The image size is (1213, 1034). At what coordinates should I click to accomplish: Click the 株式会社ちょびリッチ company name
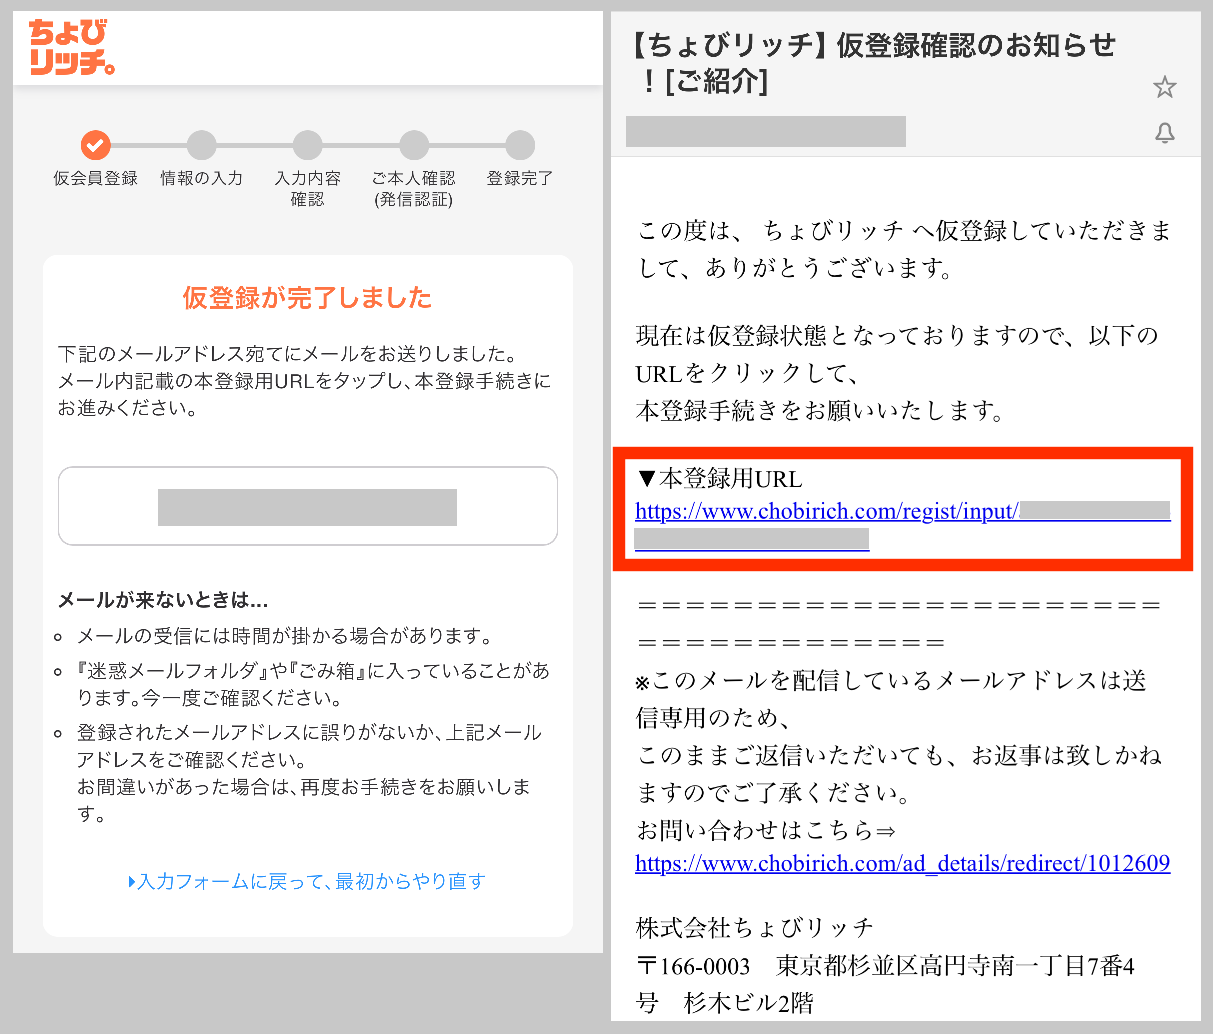click(755, 927)
